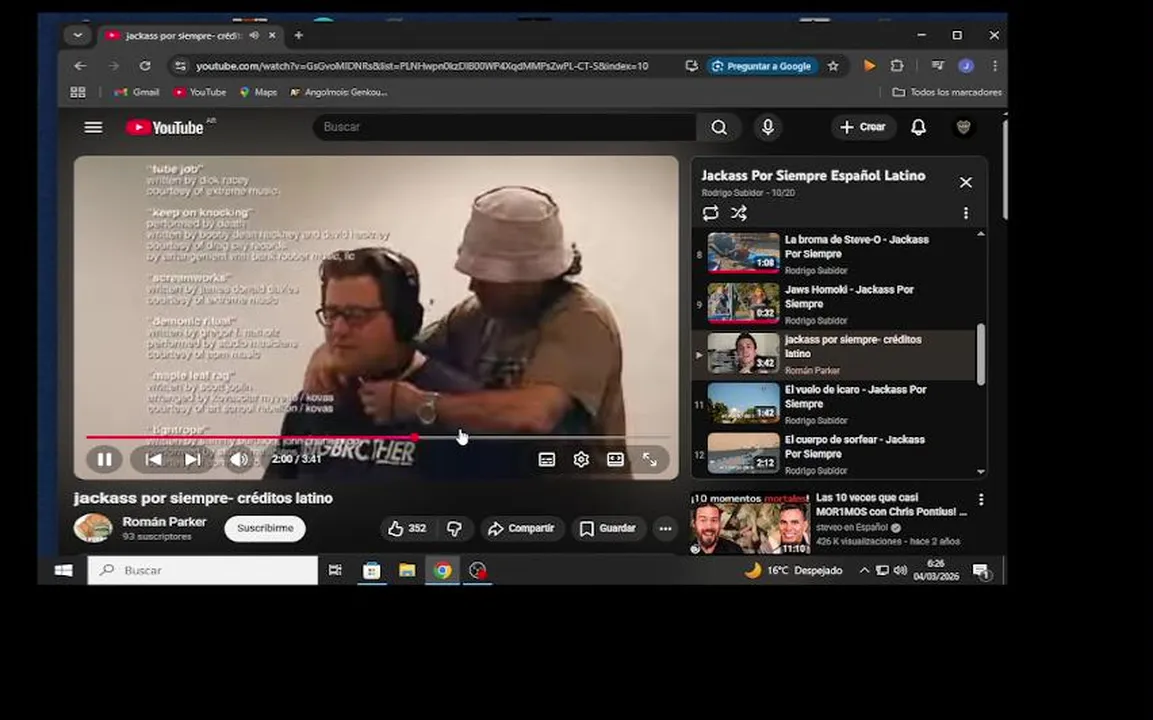
Task: Open options for the recommended Chris Pontius video
Action: pos(981,499)
